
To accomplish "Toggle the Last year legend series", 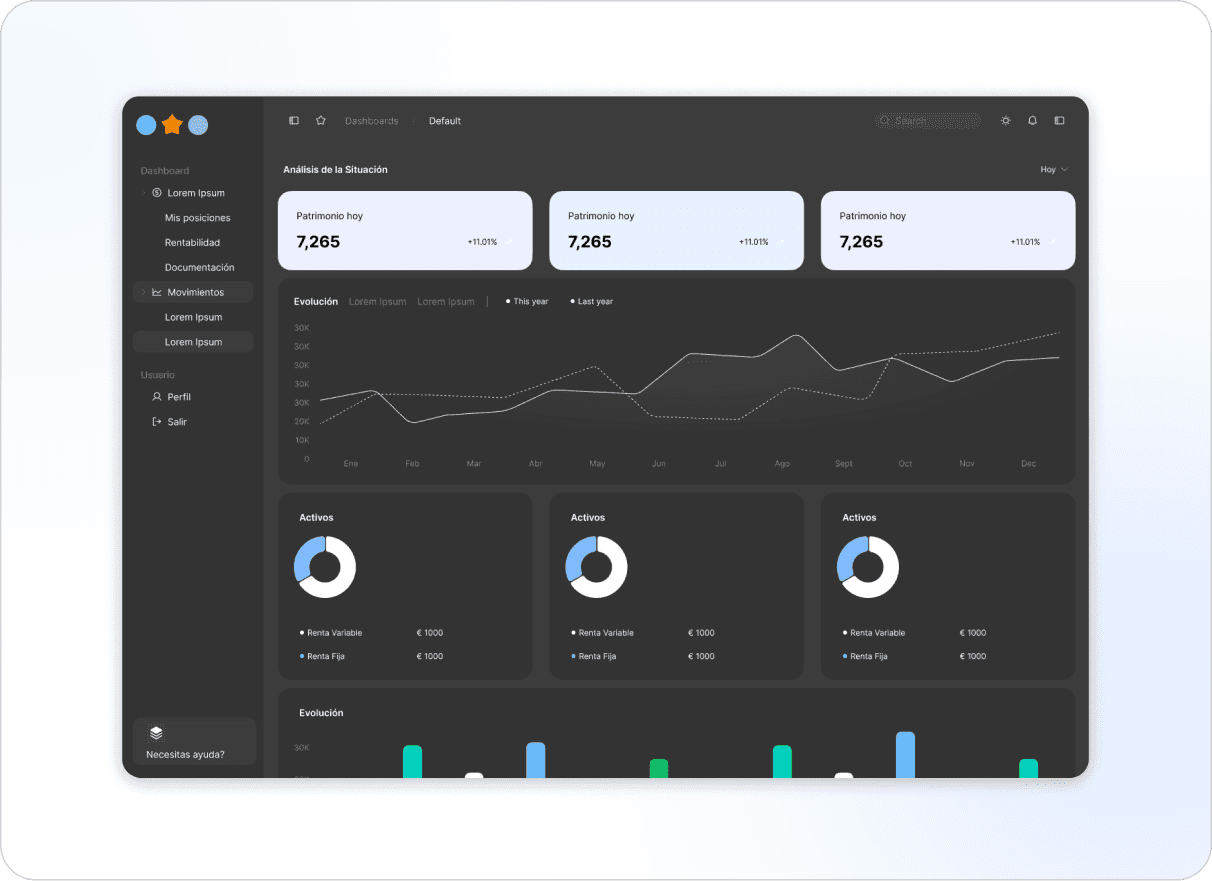I will pos(592,301).
